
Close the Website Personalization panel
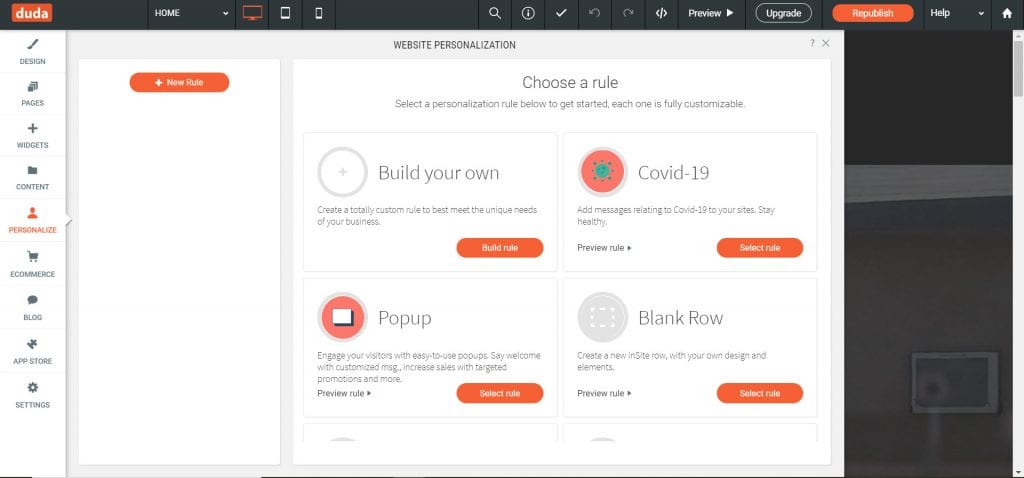pyautogui.click(x=826, y=43)
